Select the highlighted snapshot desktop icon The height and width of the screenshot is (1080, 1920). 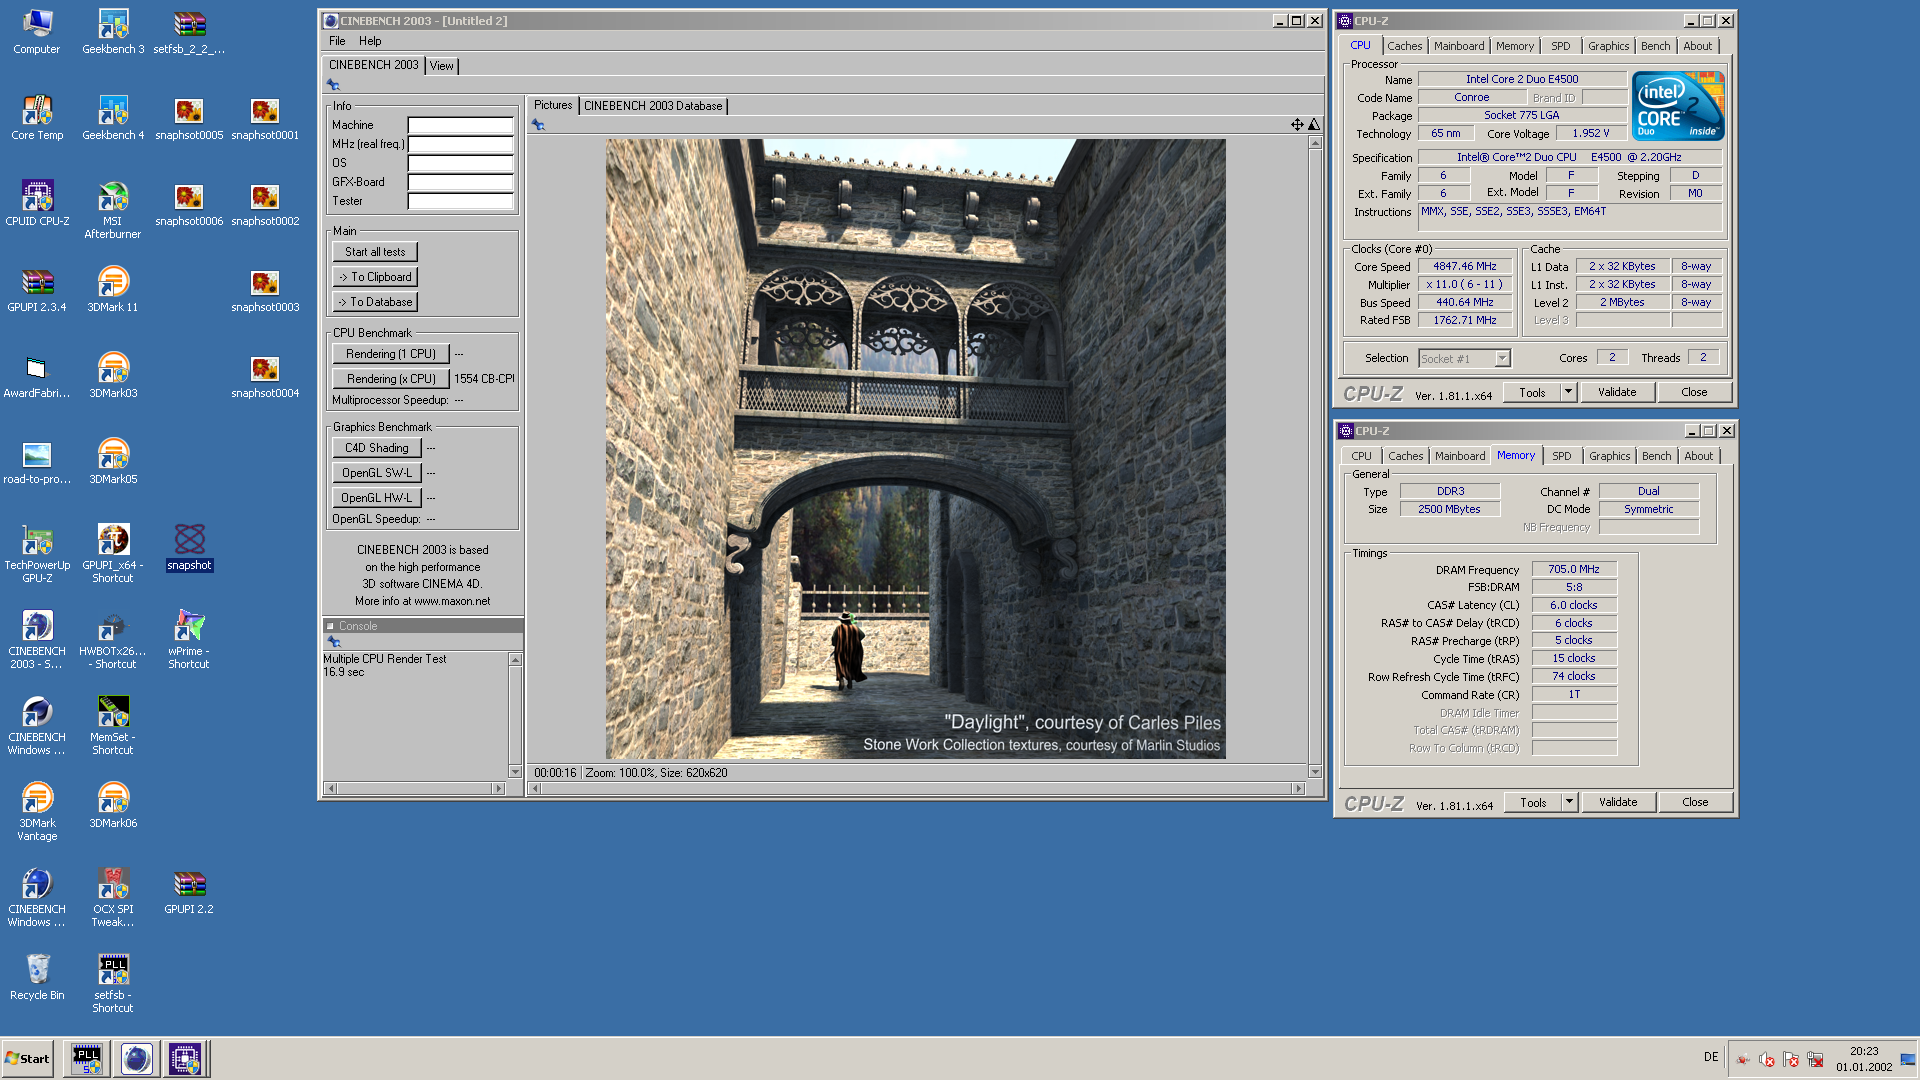point(189,547)
